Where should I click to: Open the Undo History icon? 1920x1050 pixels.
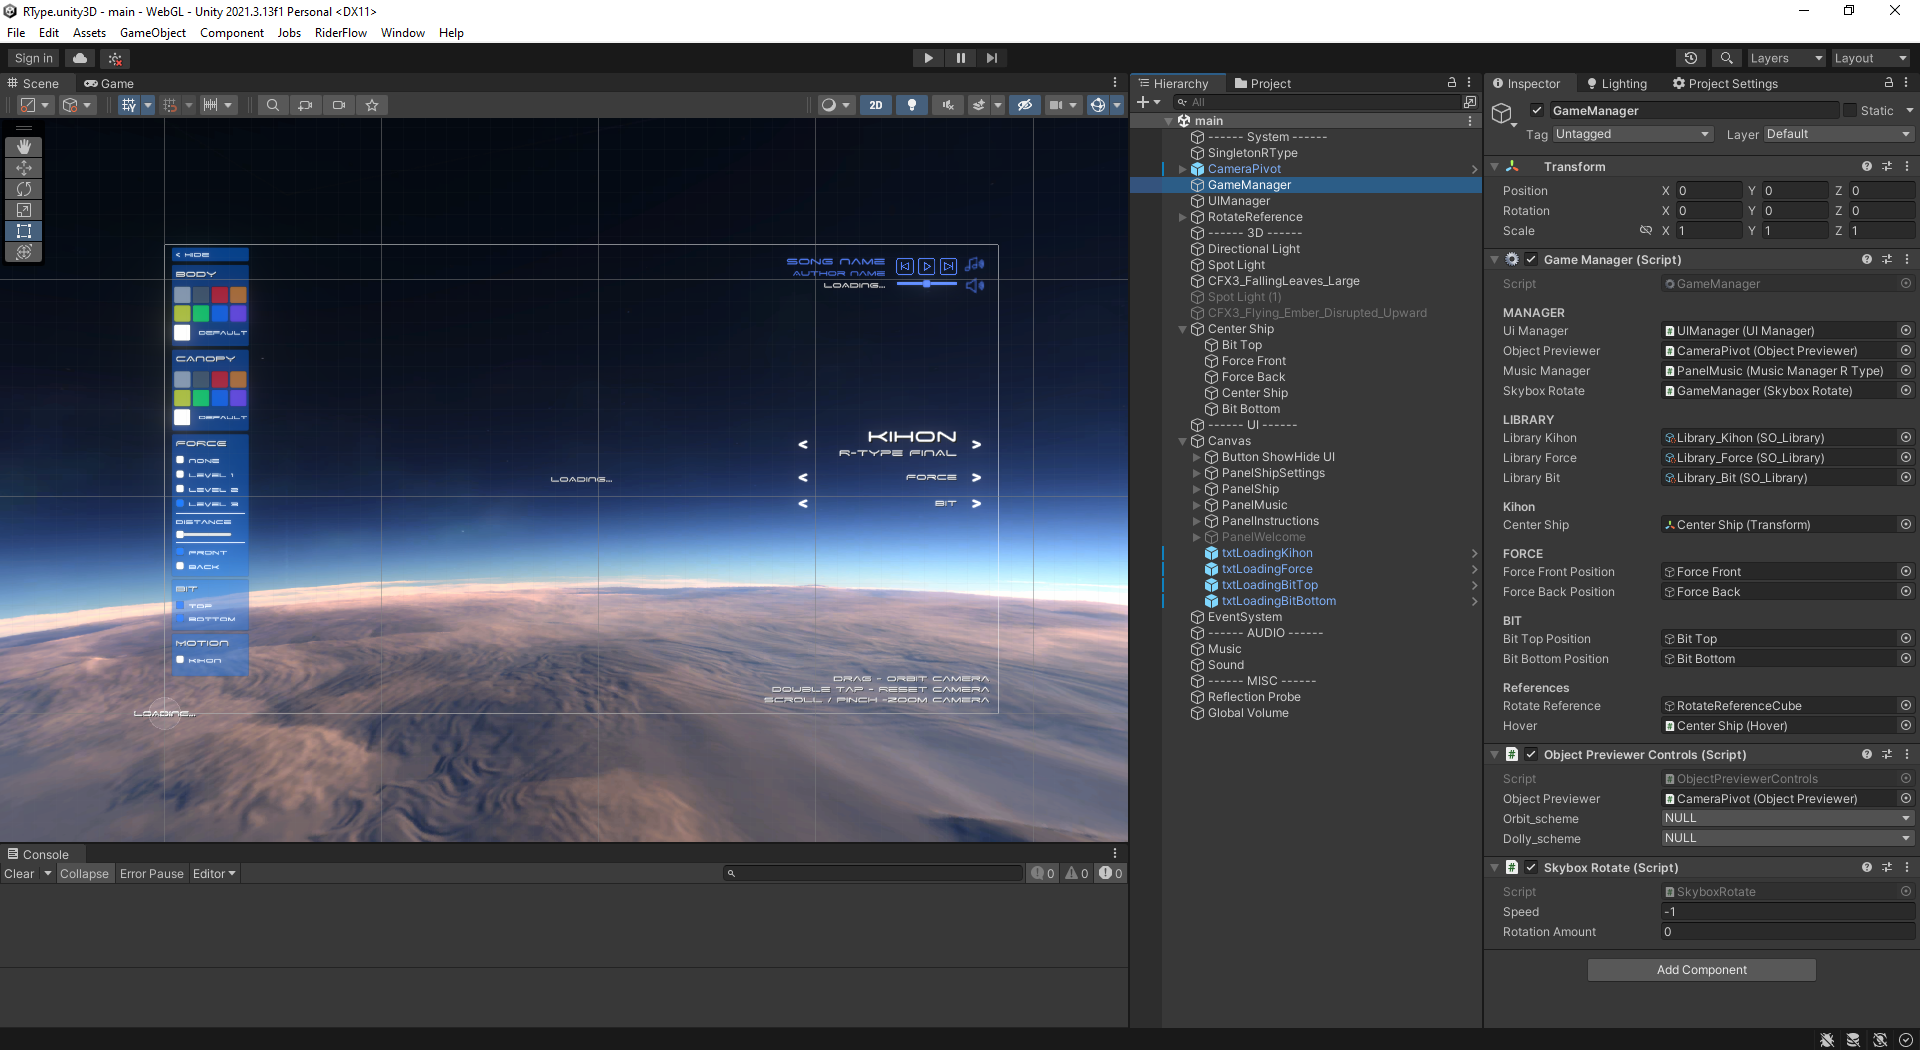(1691, 58)
